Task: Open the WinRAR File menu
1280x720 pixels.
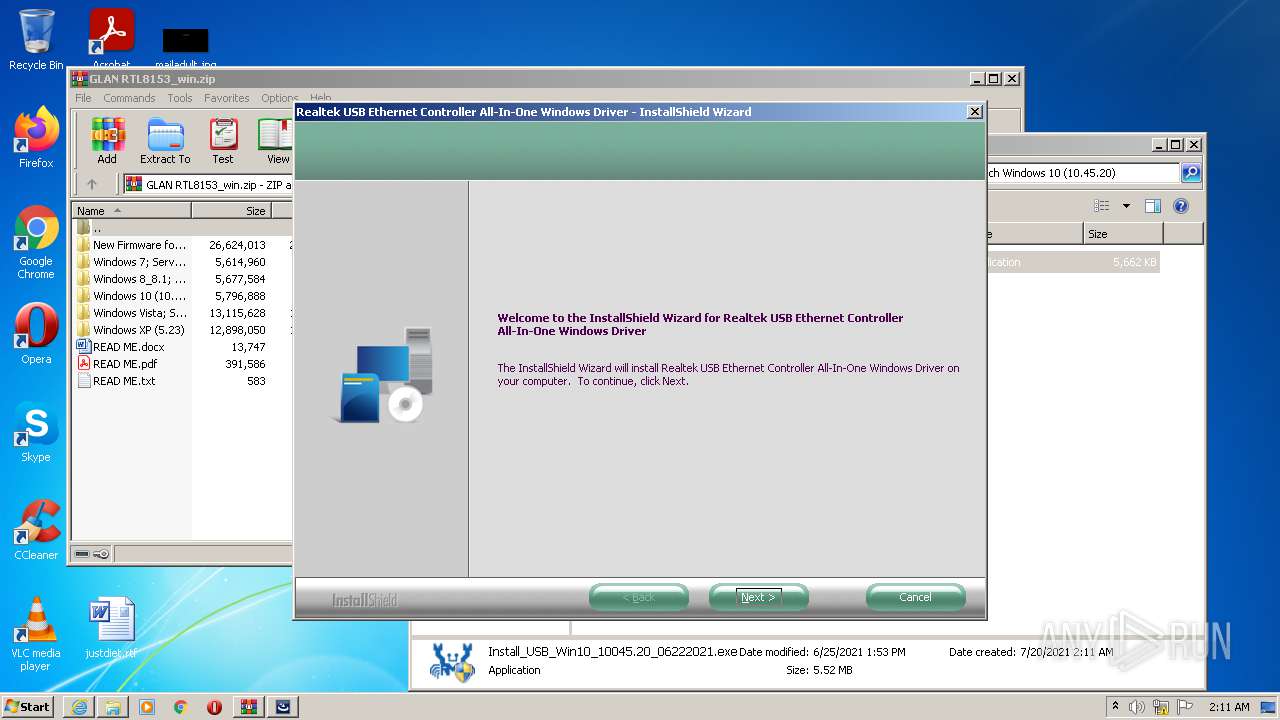Action: [83, 98]
